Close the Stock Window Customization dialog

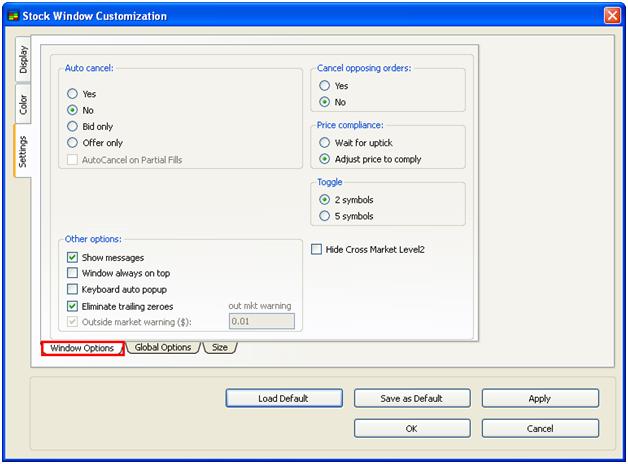click(612, 16)
